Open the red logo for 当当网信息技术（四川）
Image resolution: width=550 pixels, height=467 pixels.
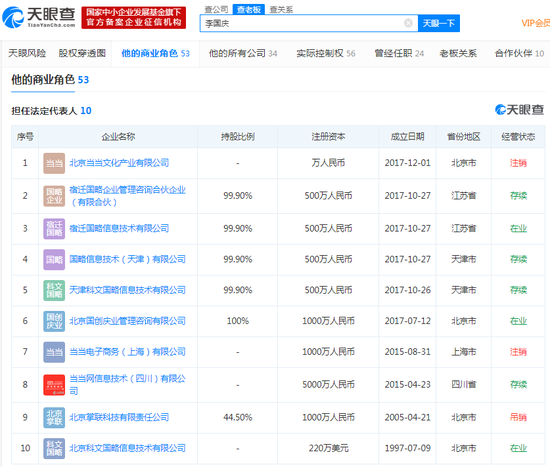[x=54, y=385]
